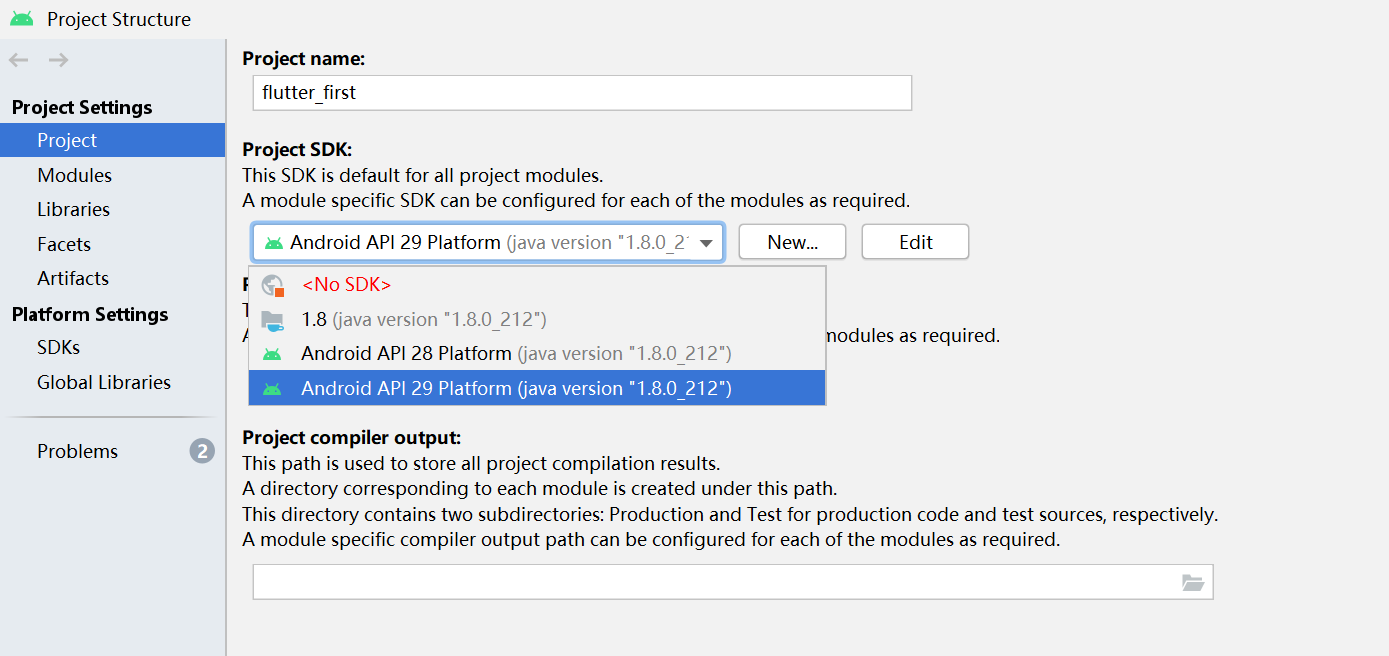Choose Android API 28 Platform from list
The height and width of the screenshot is (656, 1389).
pyautogui.click(x=537, y=354)
